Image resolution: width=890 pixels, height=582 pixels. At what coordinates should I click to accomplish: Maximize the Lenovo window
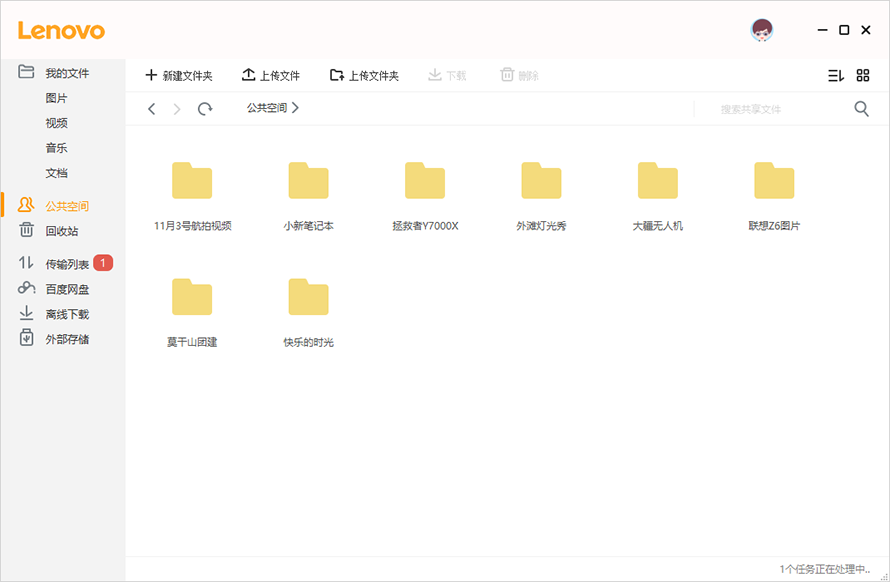[x=844, y=30]
